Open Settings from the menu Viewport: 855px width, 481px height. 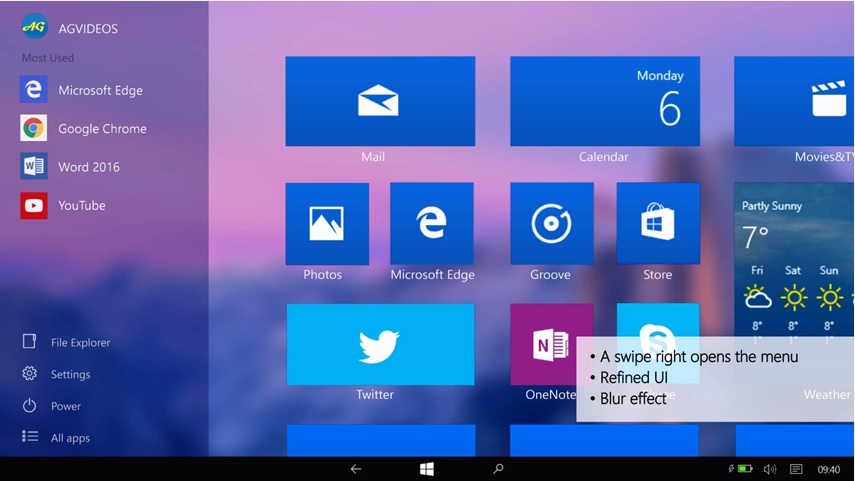(x=56, y=374)
